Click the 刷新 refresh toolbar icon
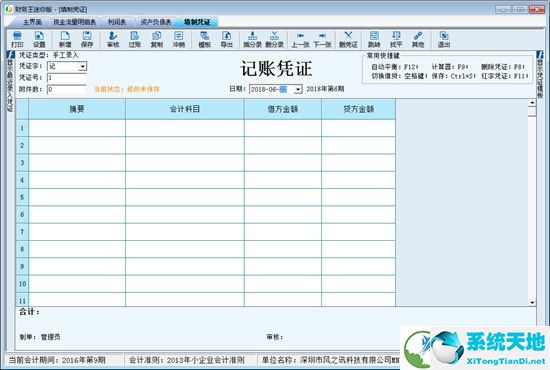 pyautogui.click(x=374, y=39)
